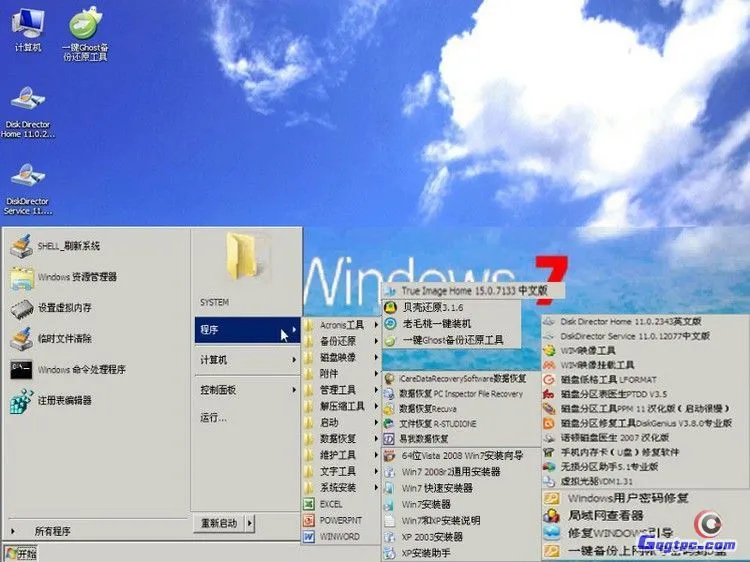Open the 计算机 start menu entry
The width and height of the screenshot is (750, 562).
pyautogui.click(x=247, y=360)
